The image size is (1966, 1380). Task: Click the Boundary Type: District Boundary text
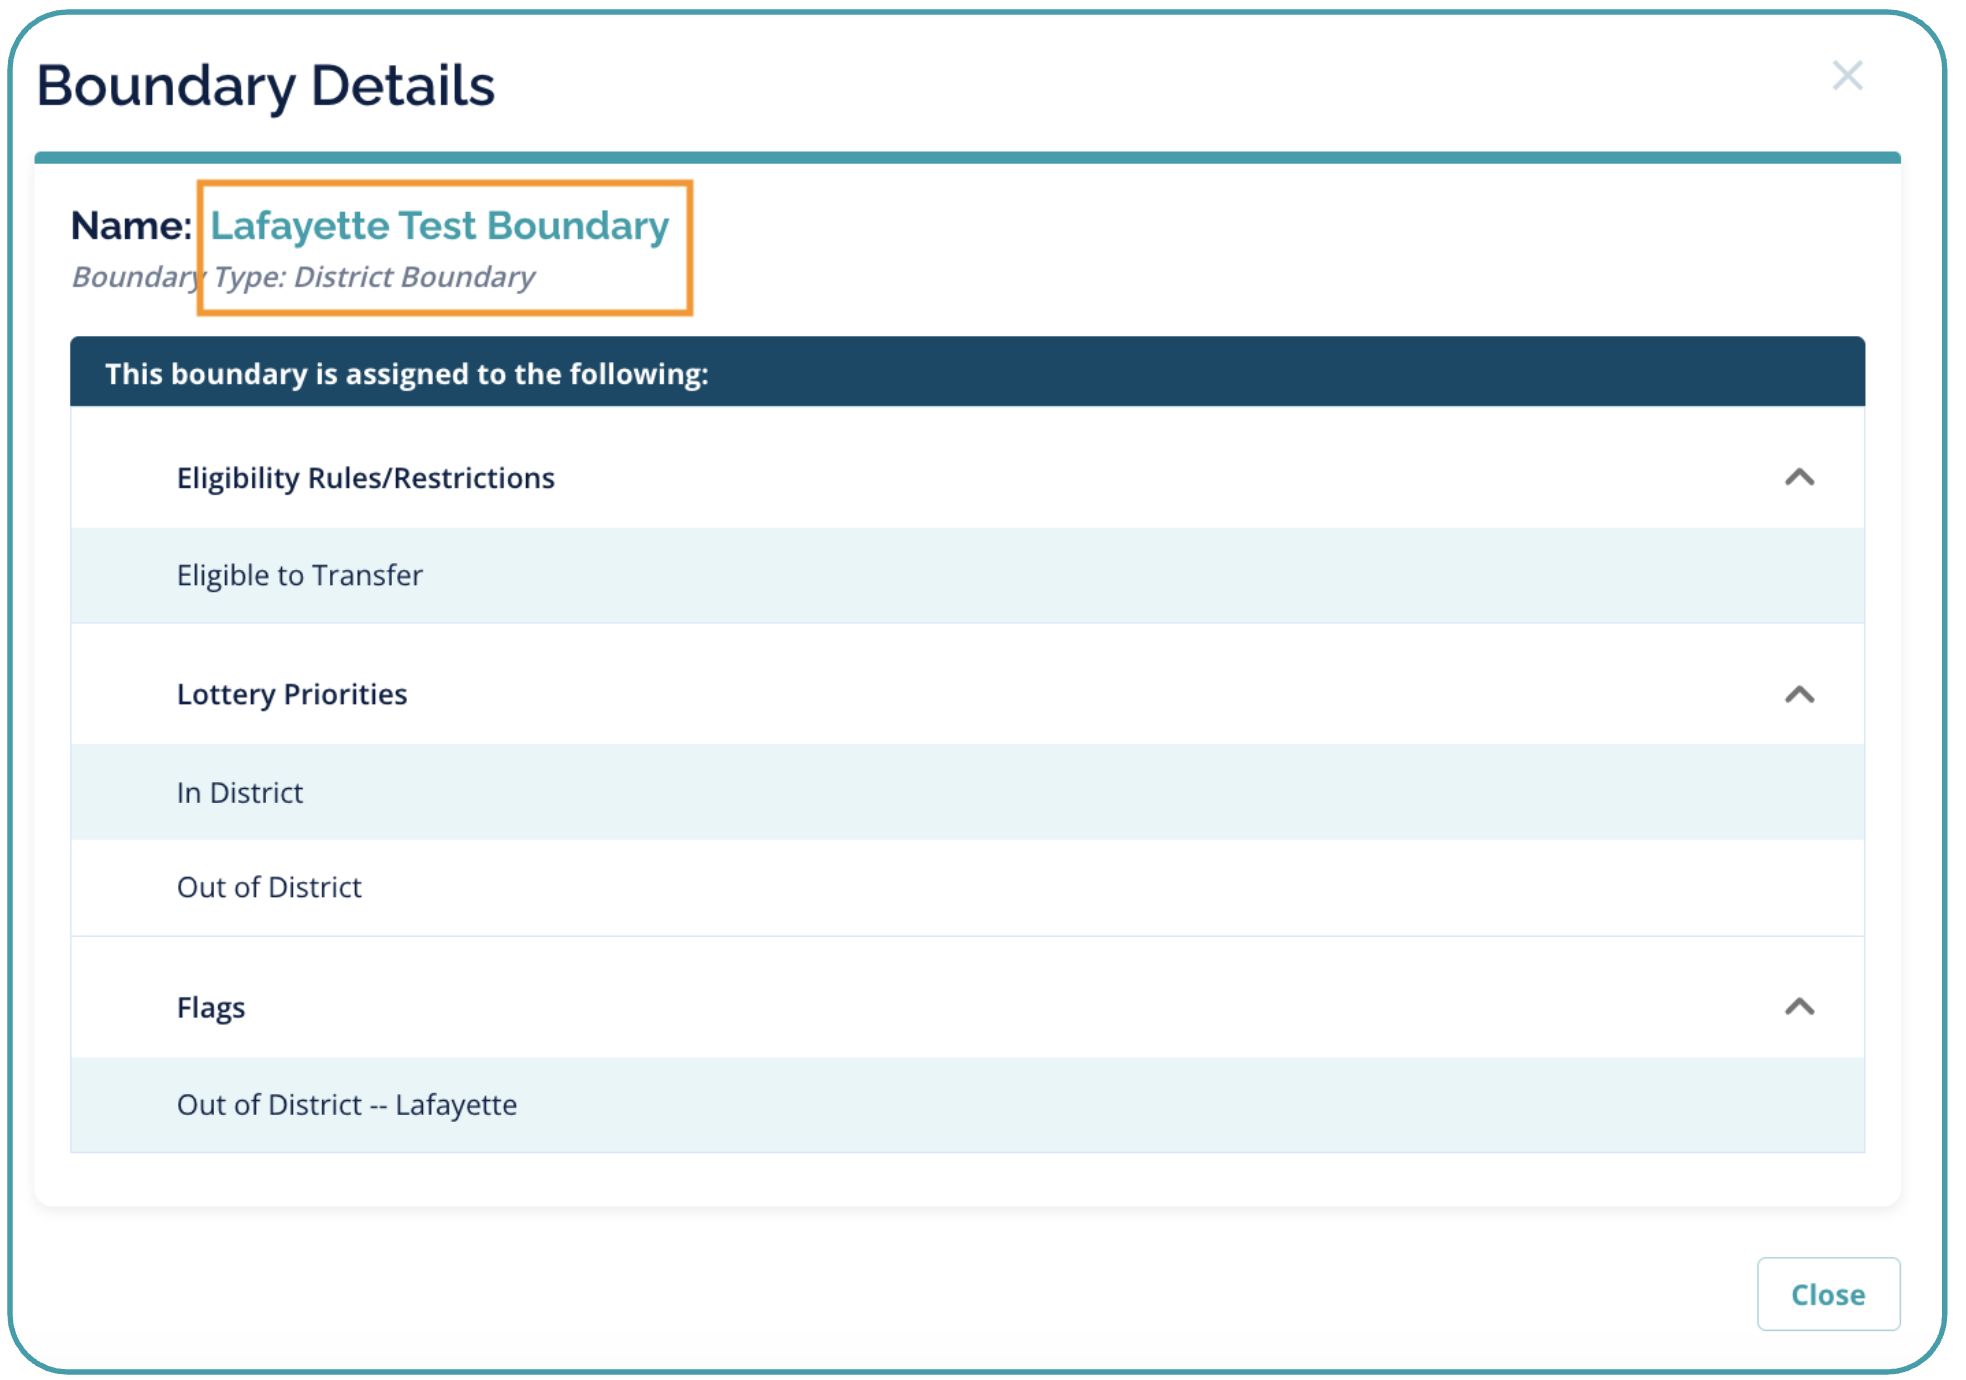[x=303, y=277]
